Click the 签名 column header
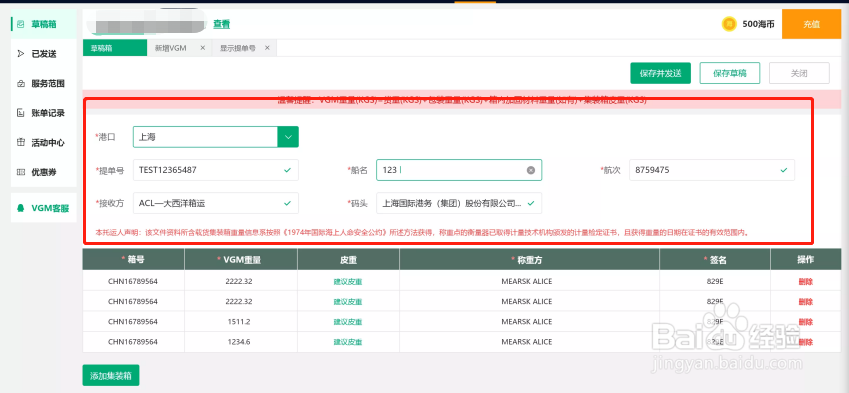Screen dimensions: 849x393 (x=715, y=259)
